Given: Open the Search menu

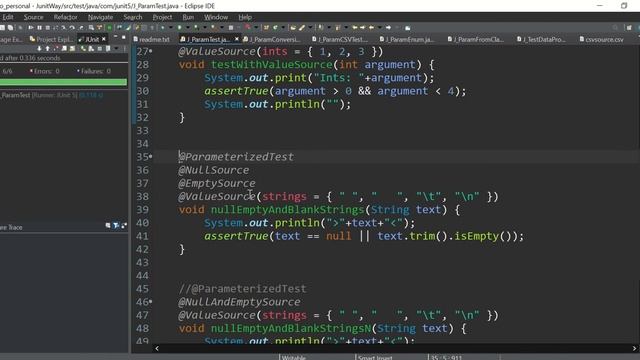Looking at the screenshot, I should pos(133,17).
